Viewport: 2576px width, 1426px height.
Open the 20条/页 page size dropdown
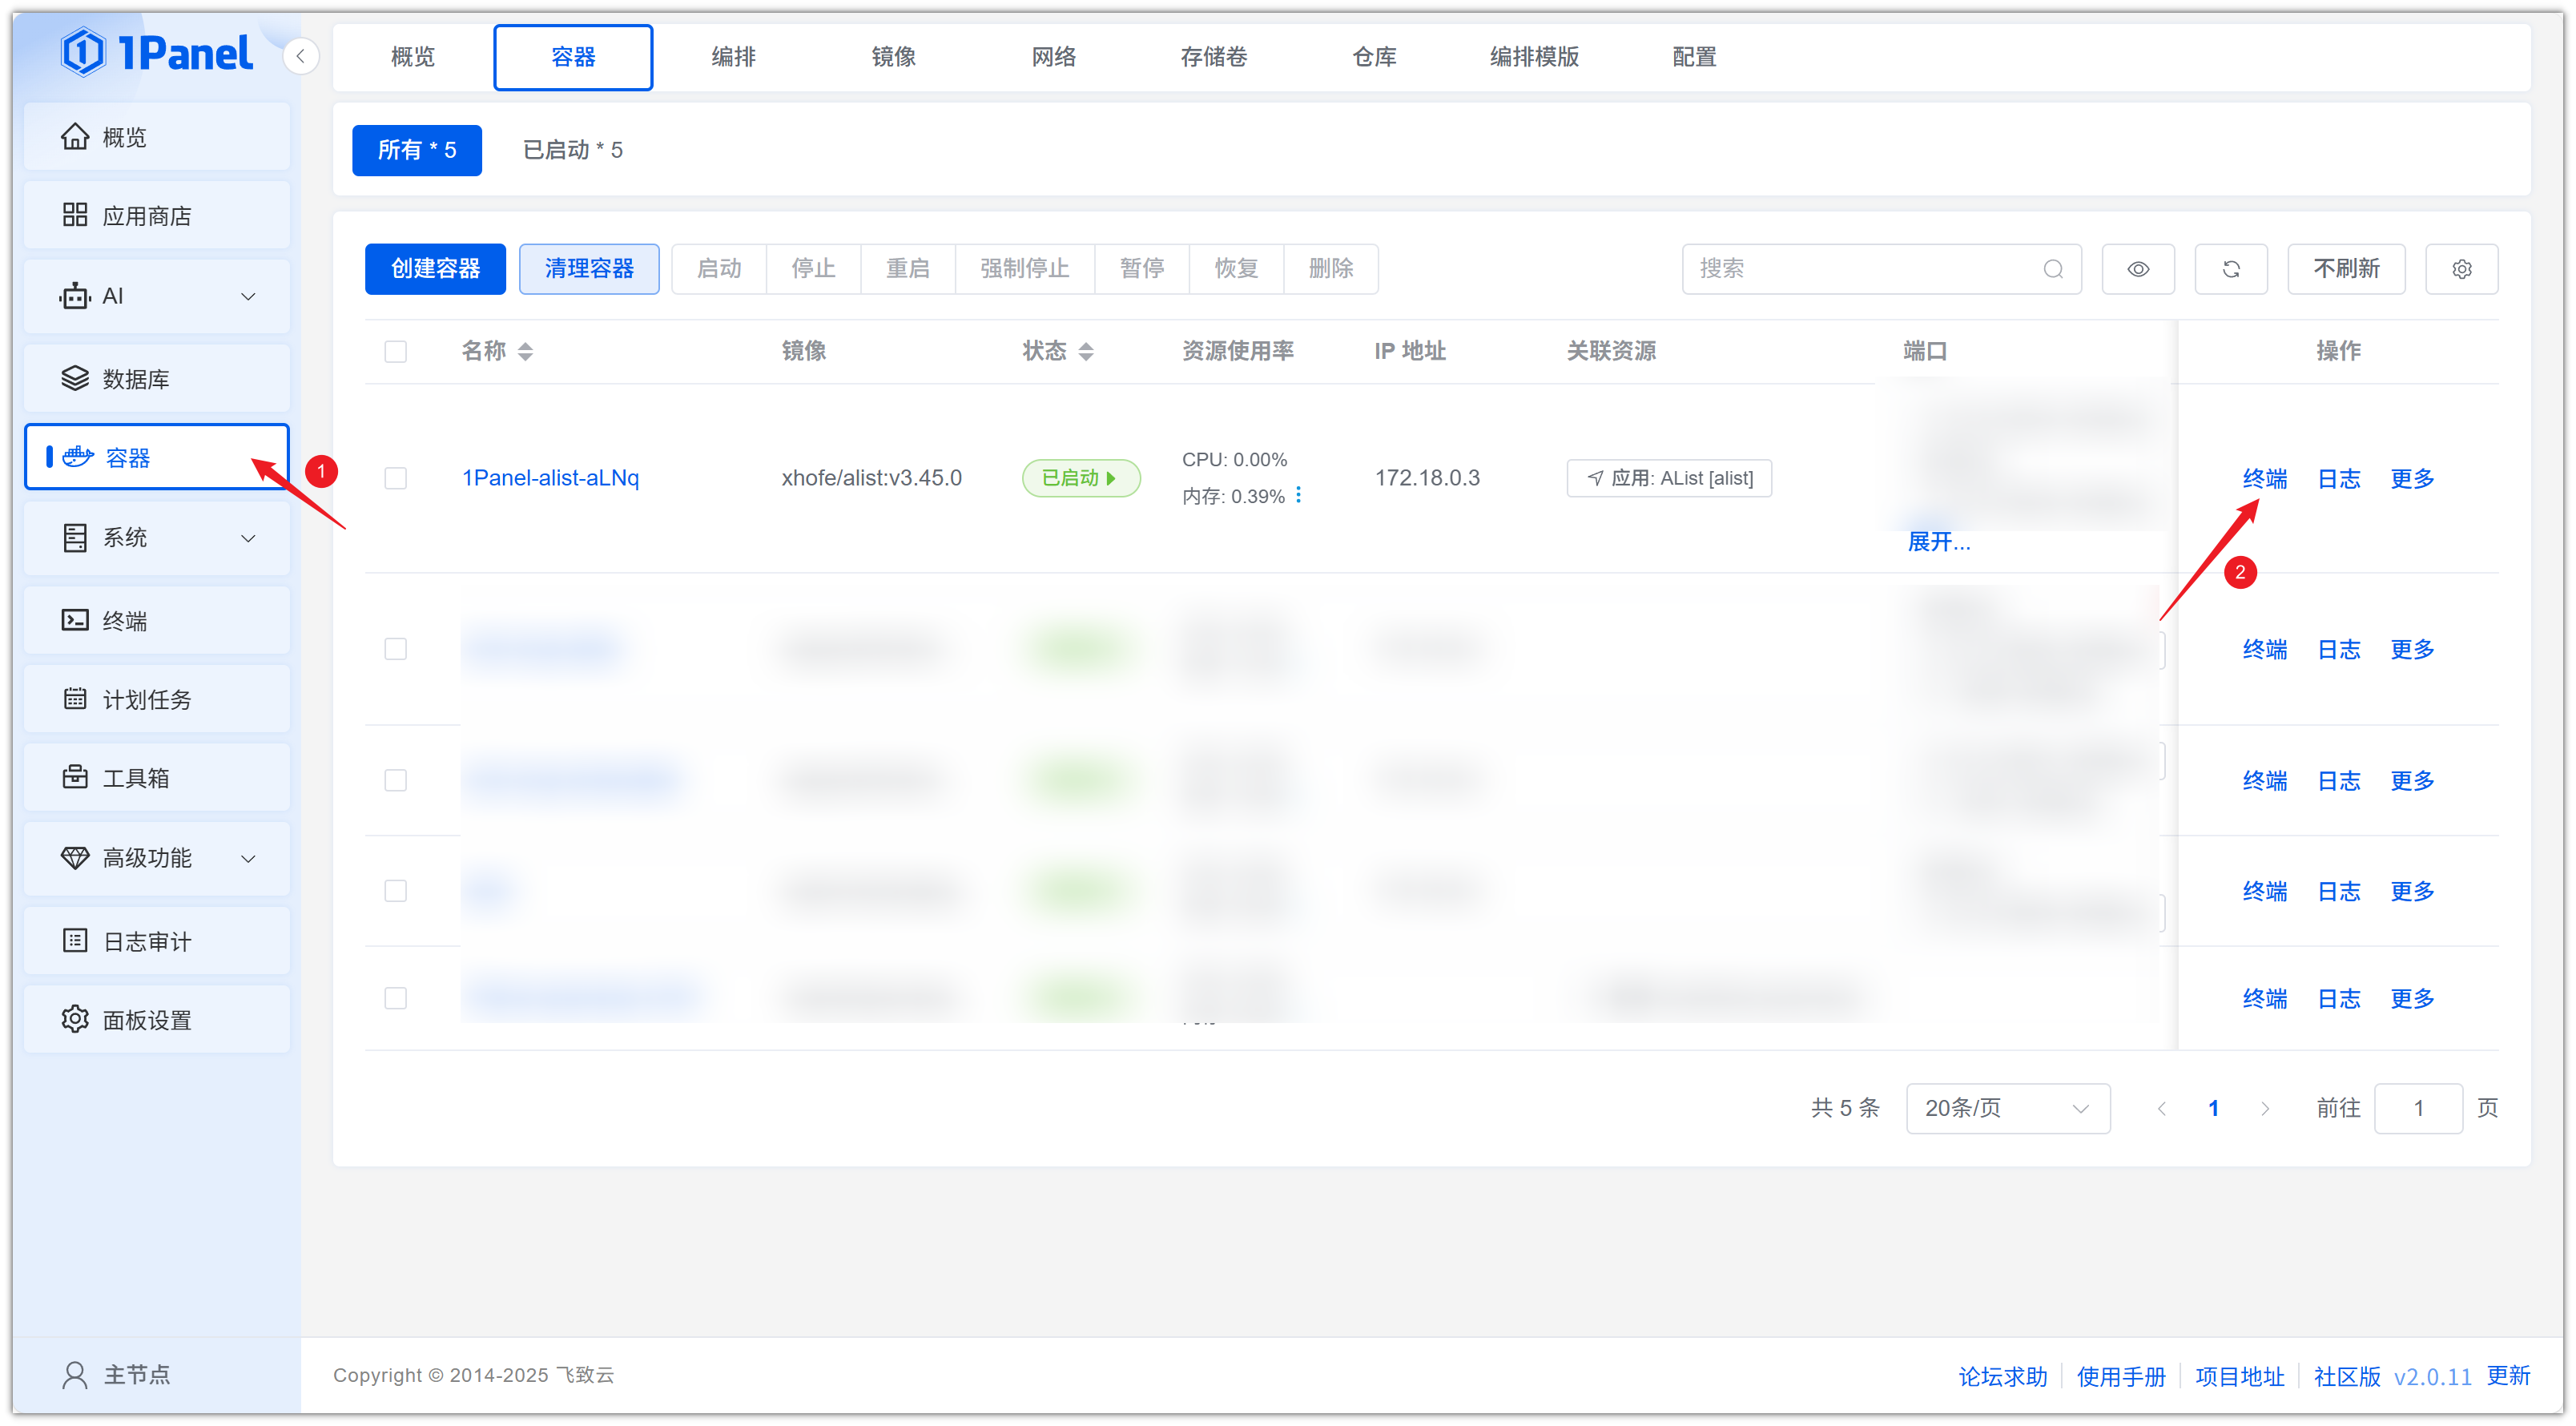[x=2007, y=1108]
